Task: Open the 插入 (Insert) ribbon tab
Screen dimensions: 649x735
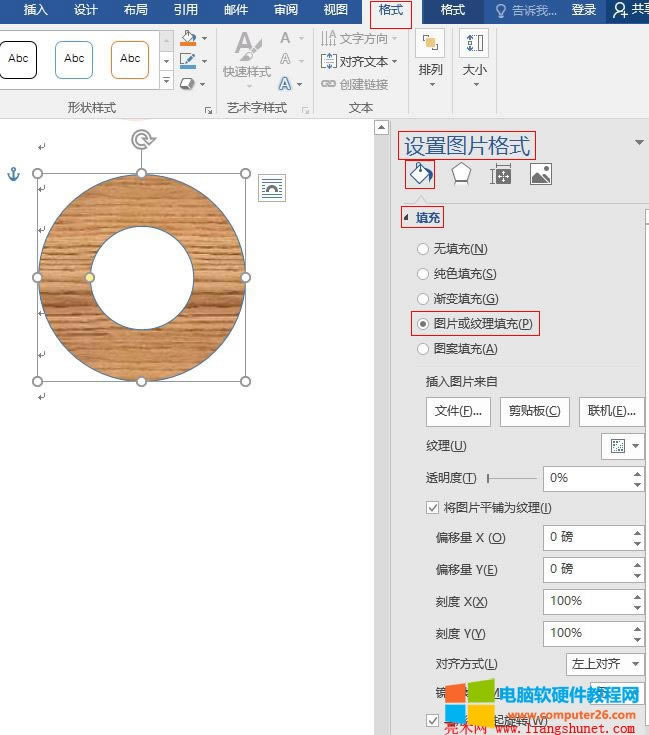Action: click(x=35, y=10)
